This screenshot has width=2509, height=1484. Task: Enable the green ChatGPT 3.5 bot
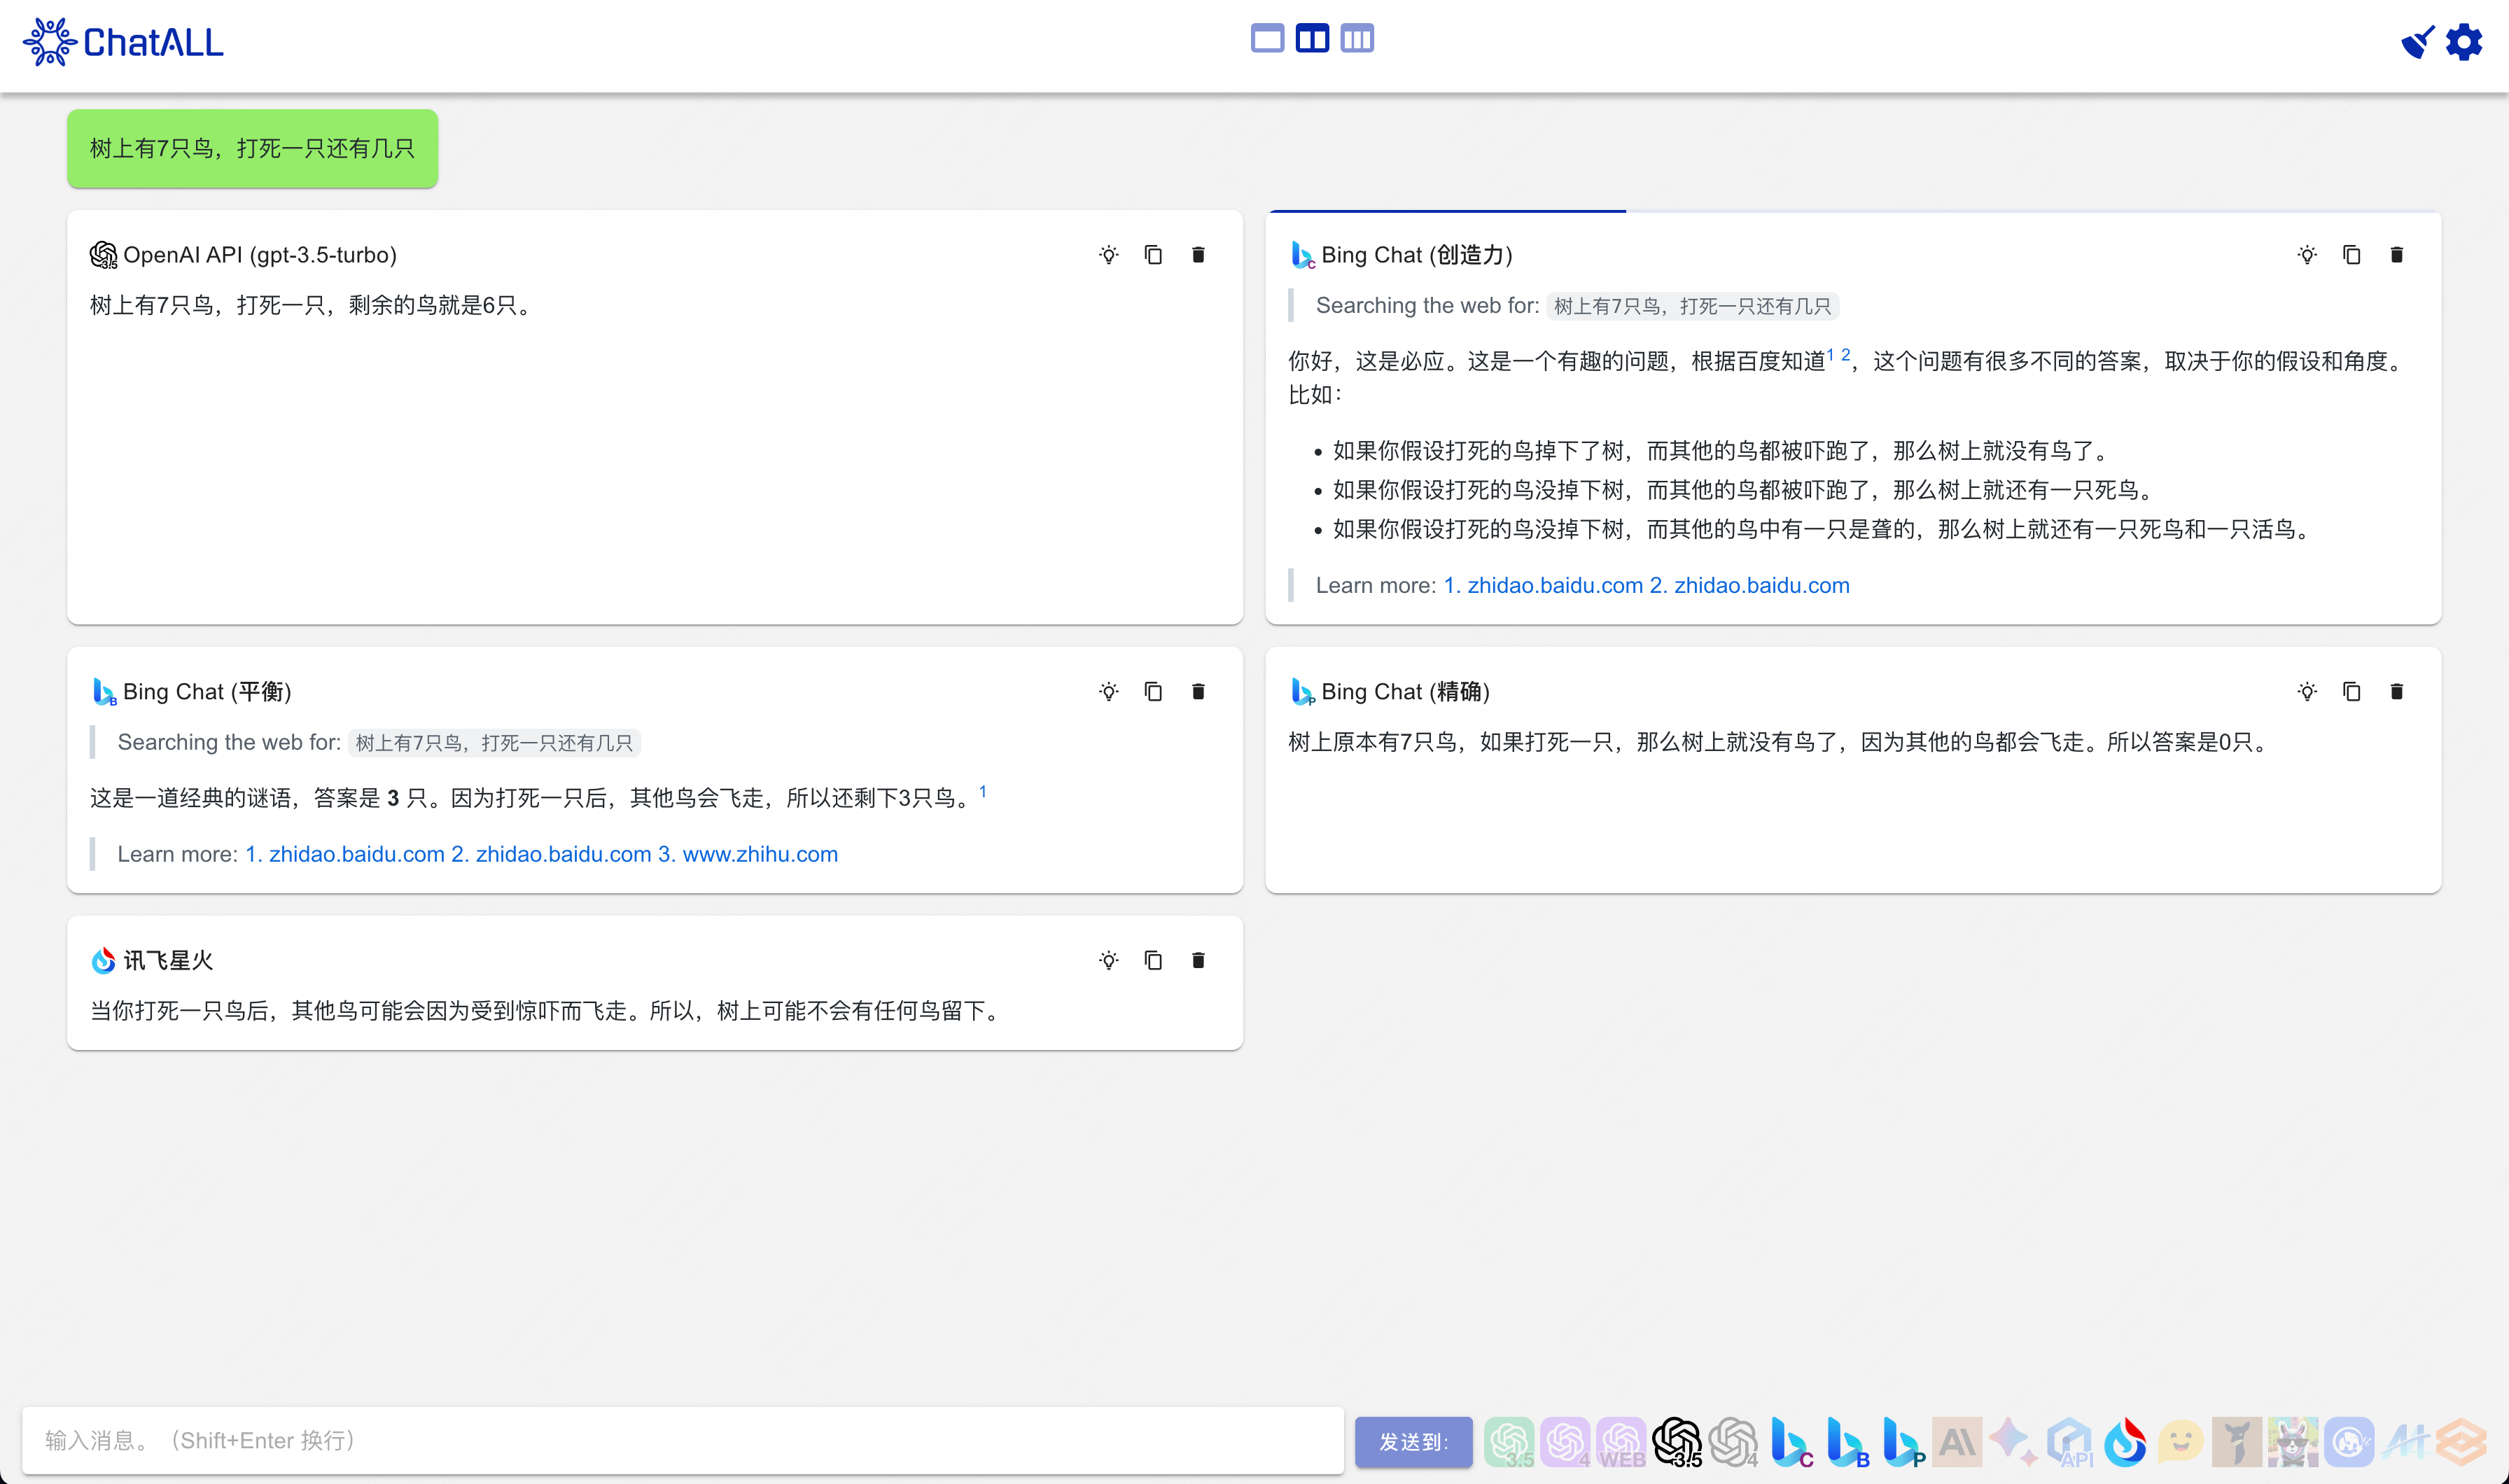point(1509,1442)
